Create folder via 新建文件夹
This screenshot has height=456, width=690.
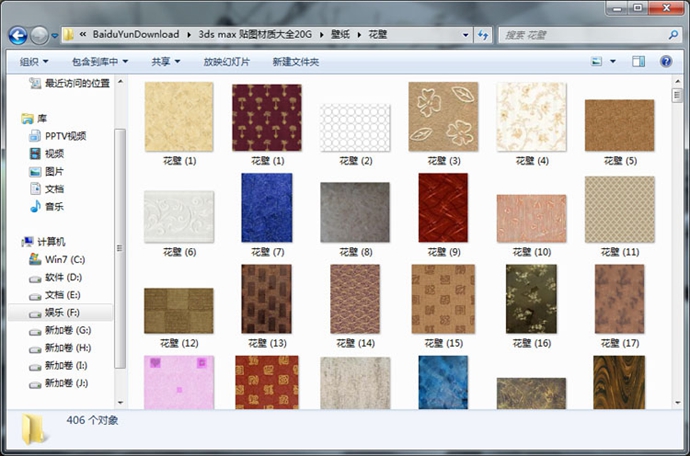(x=296, y=62)
